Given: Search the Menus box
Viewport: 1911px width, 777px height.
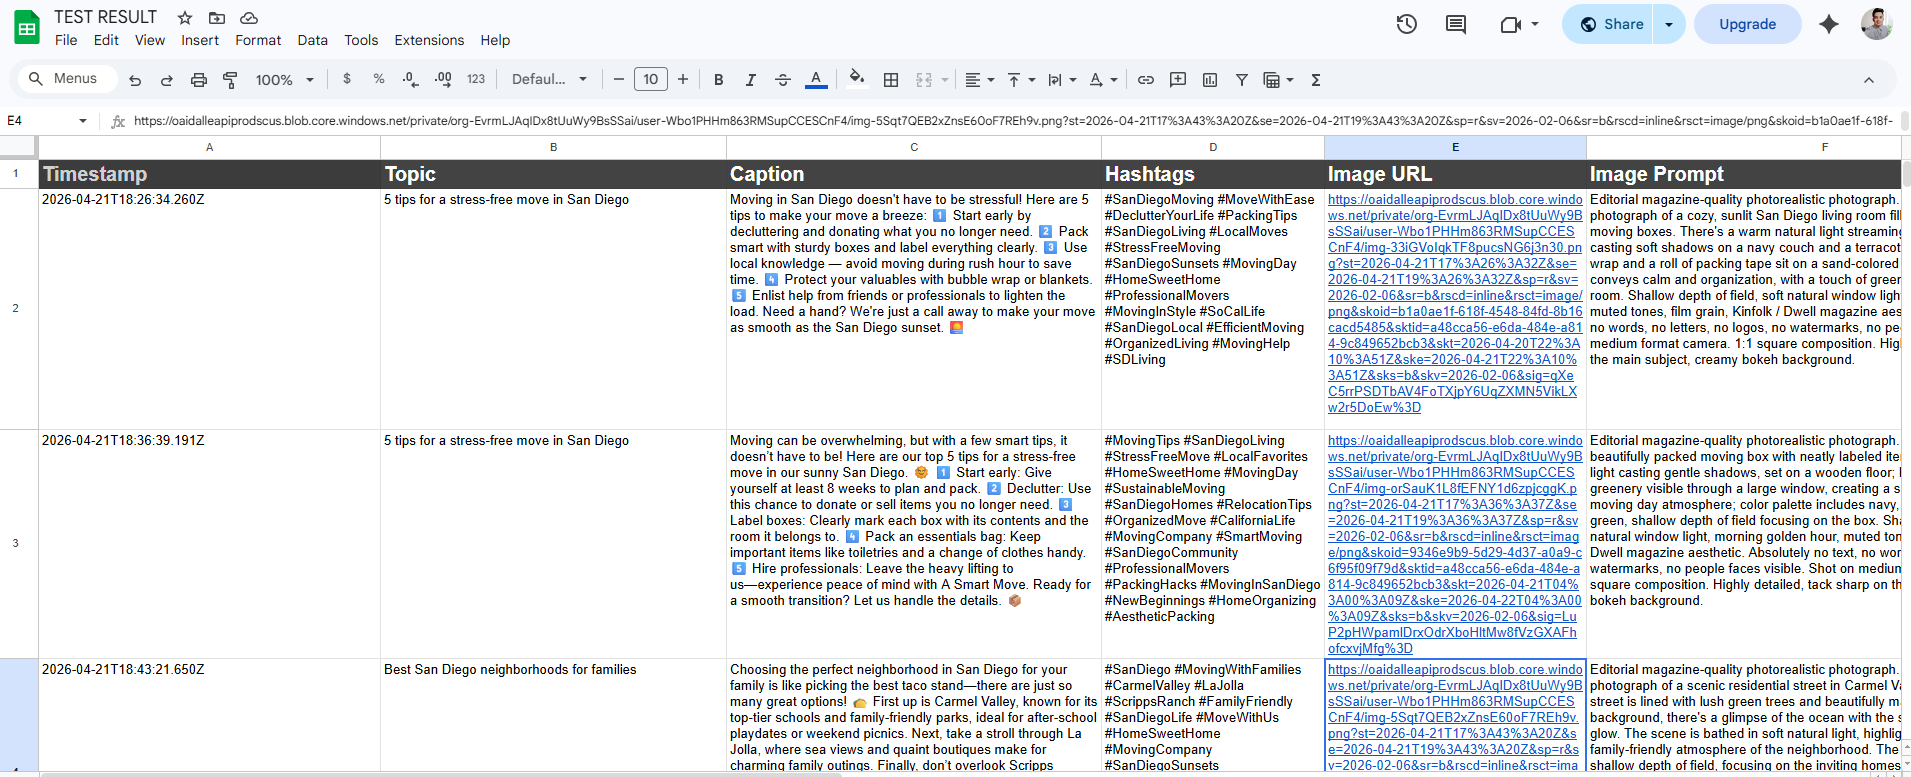Looking at the screenshot, I should coord(68,79).
